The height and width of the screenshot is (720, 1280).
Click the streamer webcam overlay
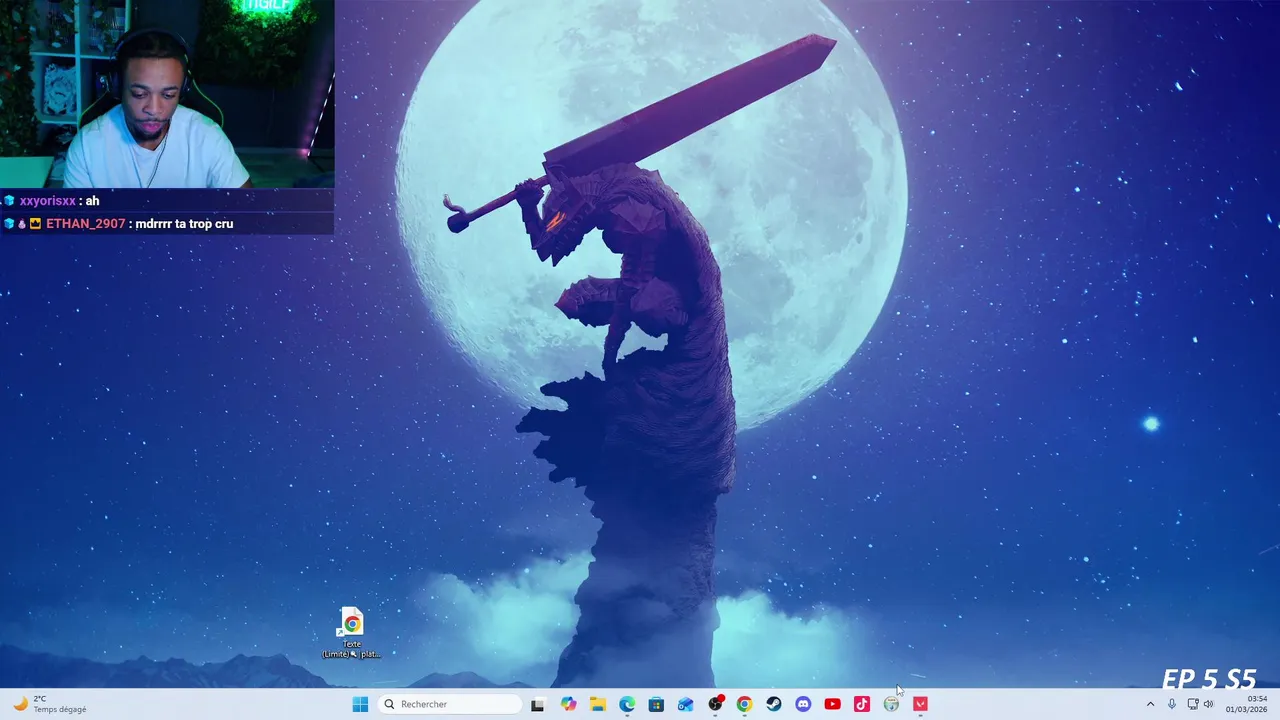click(x=167, y=94)
